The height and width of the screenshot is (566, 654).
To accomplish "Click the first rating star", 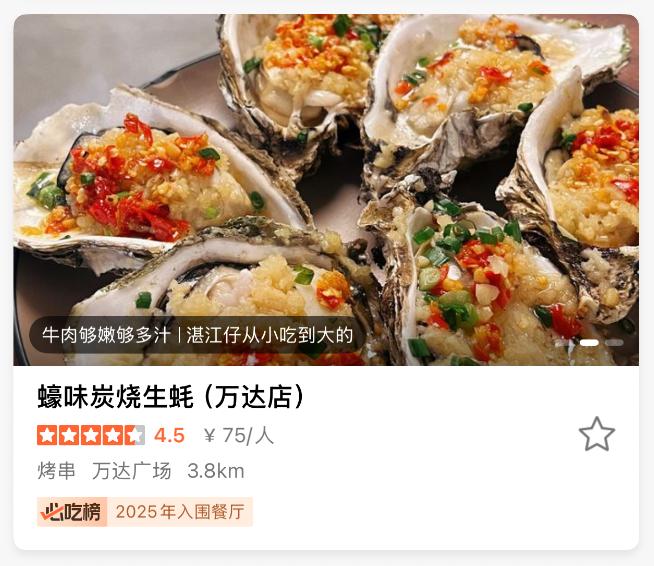I will (x=48, y=435).
